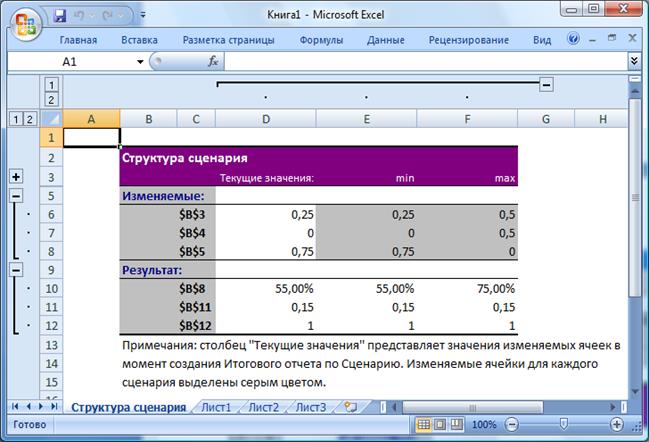Show row outline level 1
649x442 pixels.
point(13,119)
